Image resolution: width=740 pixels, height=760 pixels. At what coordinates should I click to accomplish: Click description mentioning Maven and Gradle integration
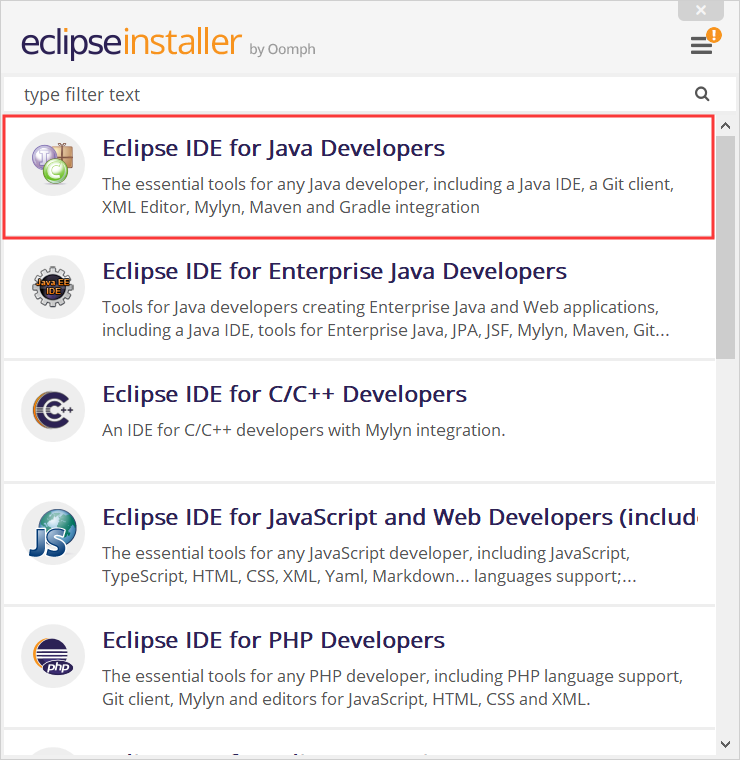[x=388, y=196]
